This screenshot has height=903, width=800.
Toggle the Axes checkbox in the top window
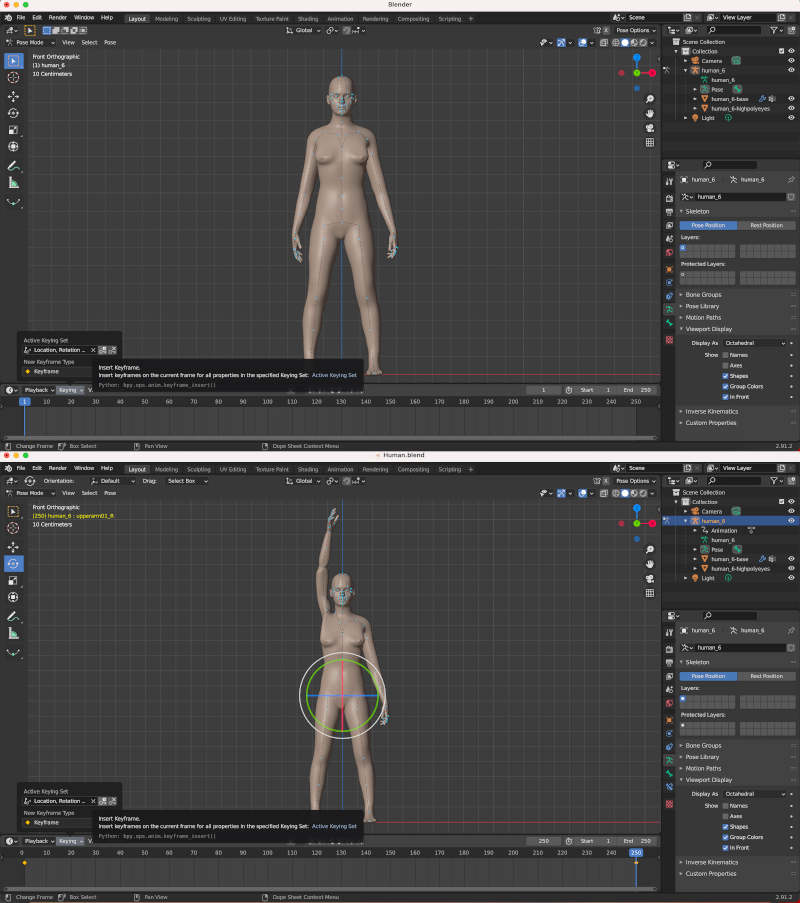[725, 366]
